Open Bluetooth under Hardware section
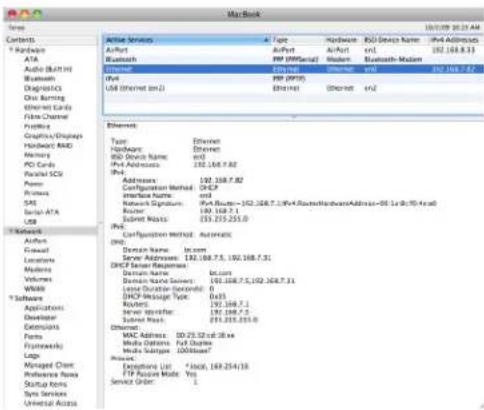The width and height of the screenshot is (484, 410). [40, 79]
